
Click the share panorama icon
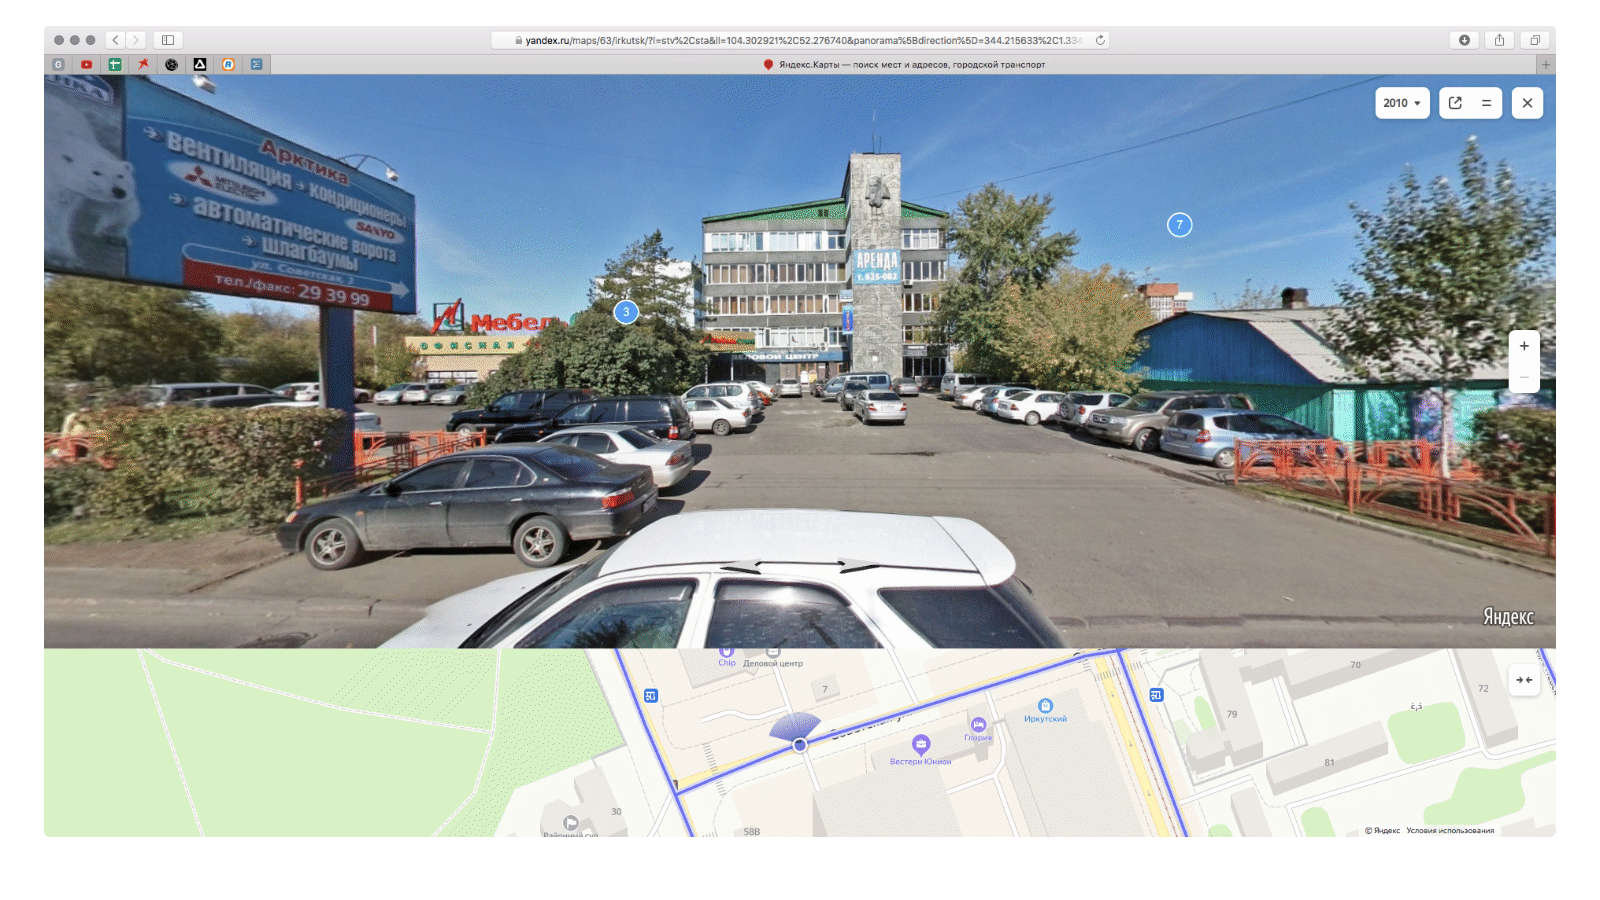click(x=1455, y=103)
